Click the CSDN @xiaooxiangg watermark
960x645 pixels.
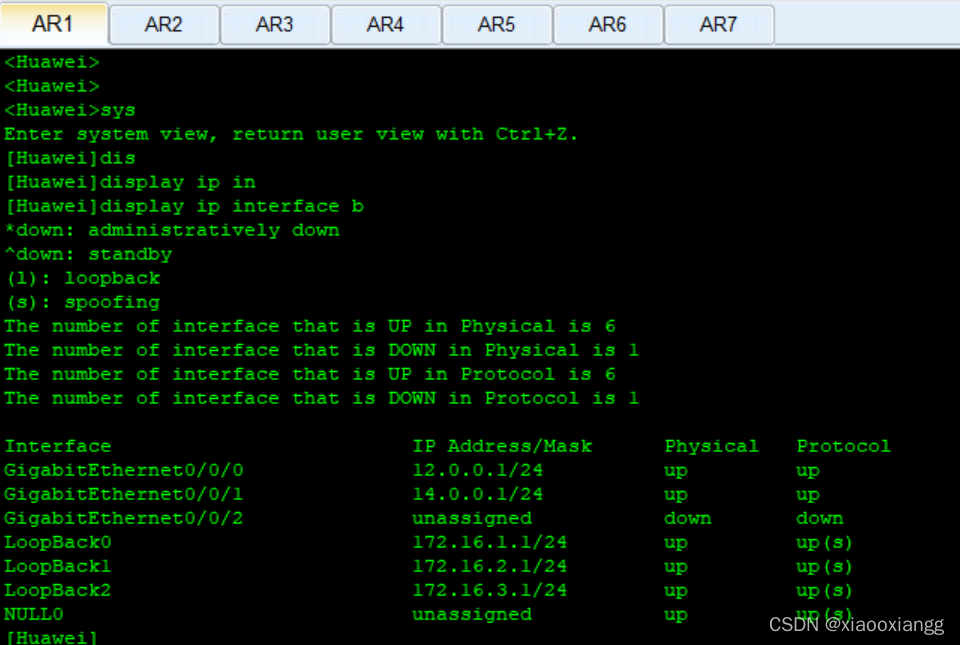(x=856, y=625)
